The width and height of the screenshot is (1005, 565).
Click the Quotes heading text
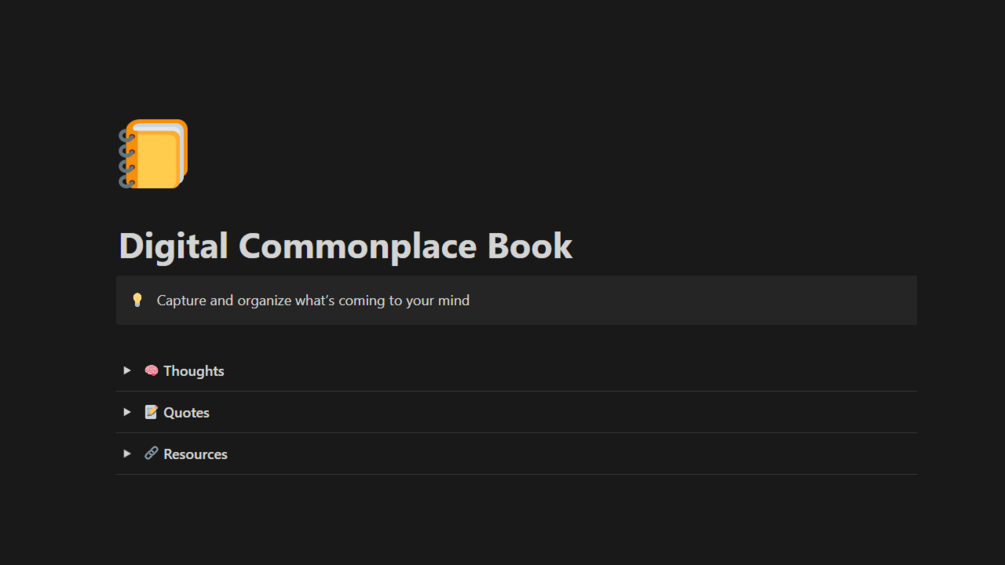coord(187,412)
